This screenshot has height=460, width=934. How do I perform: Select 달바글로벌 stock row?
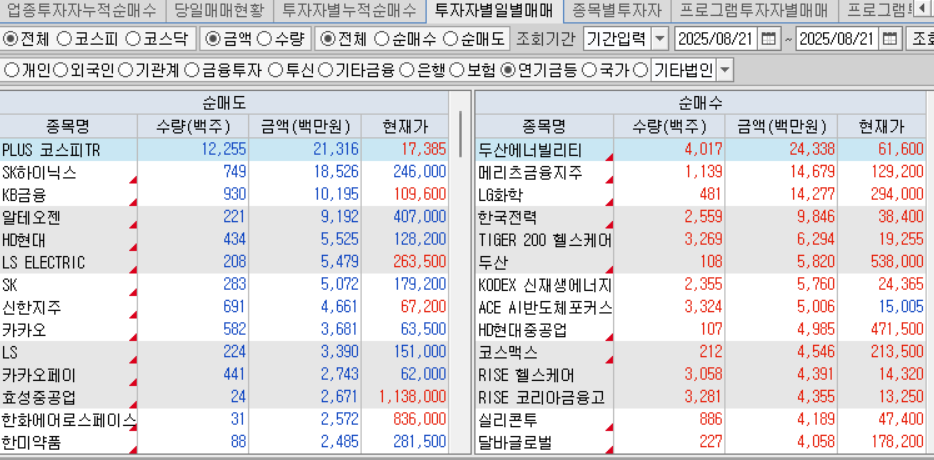pos(700,443)
